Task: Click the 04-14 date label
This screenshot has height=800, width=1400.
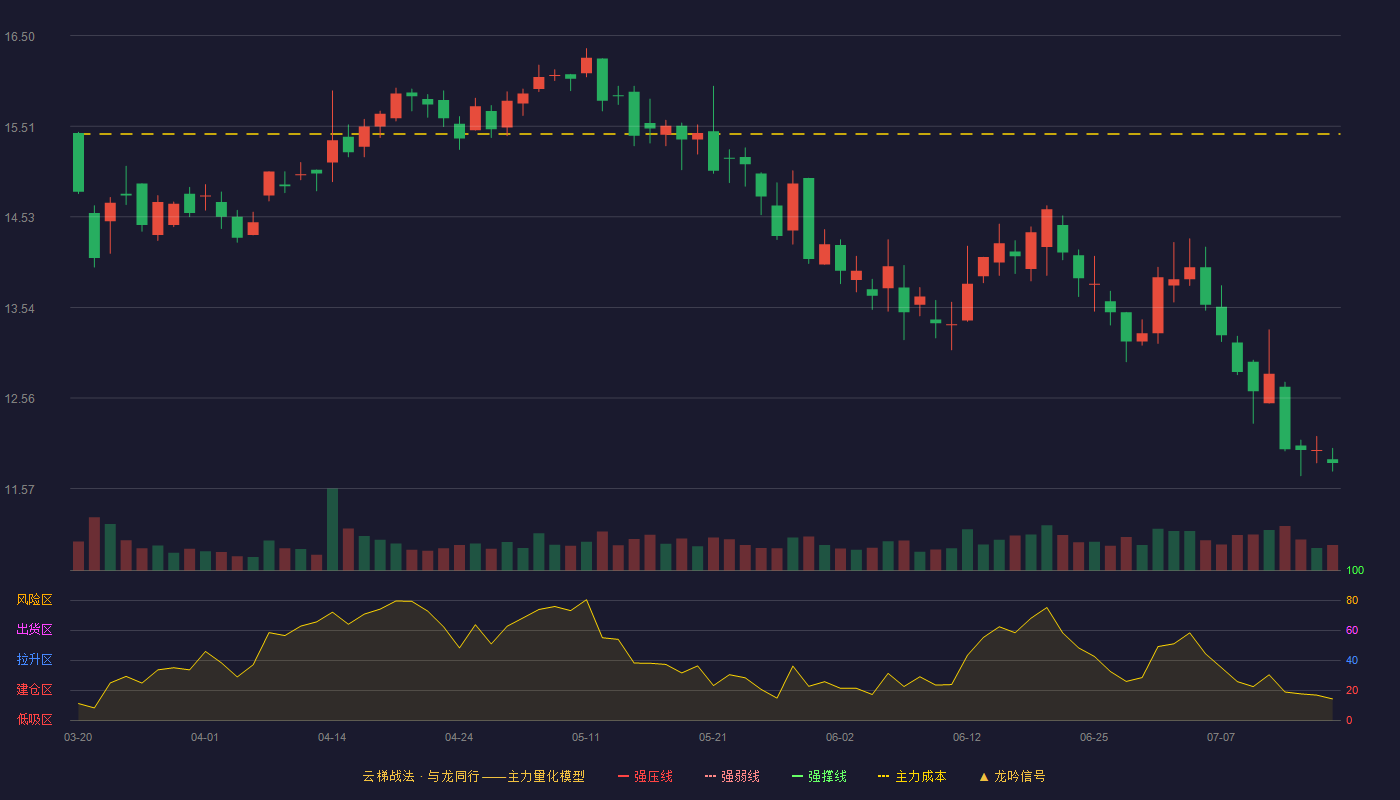Action: click(x=332, y=737)
